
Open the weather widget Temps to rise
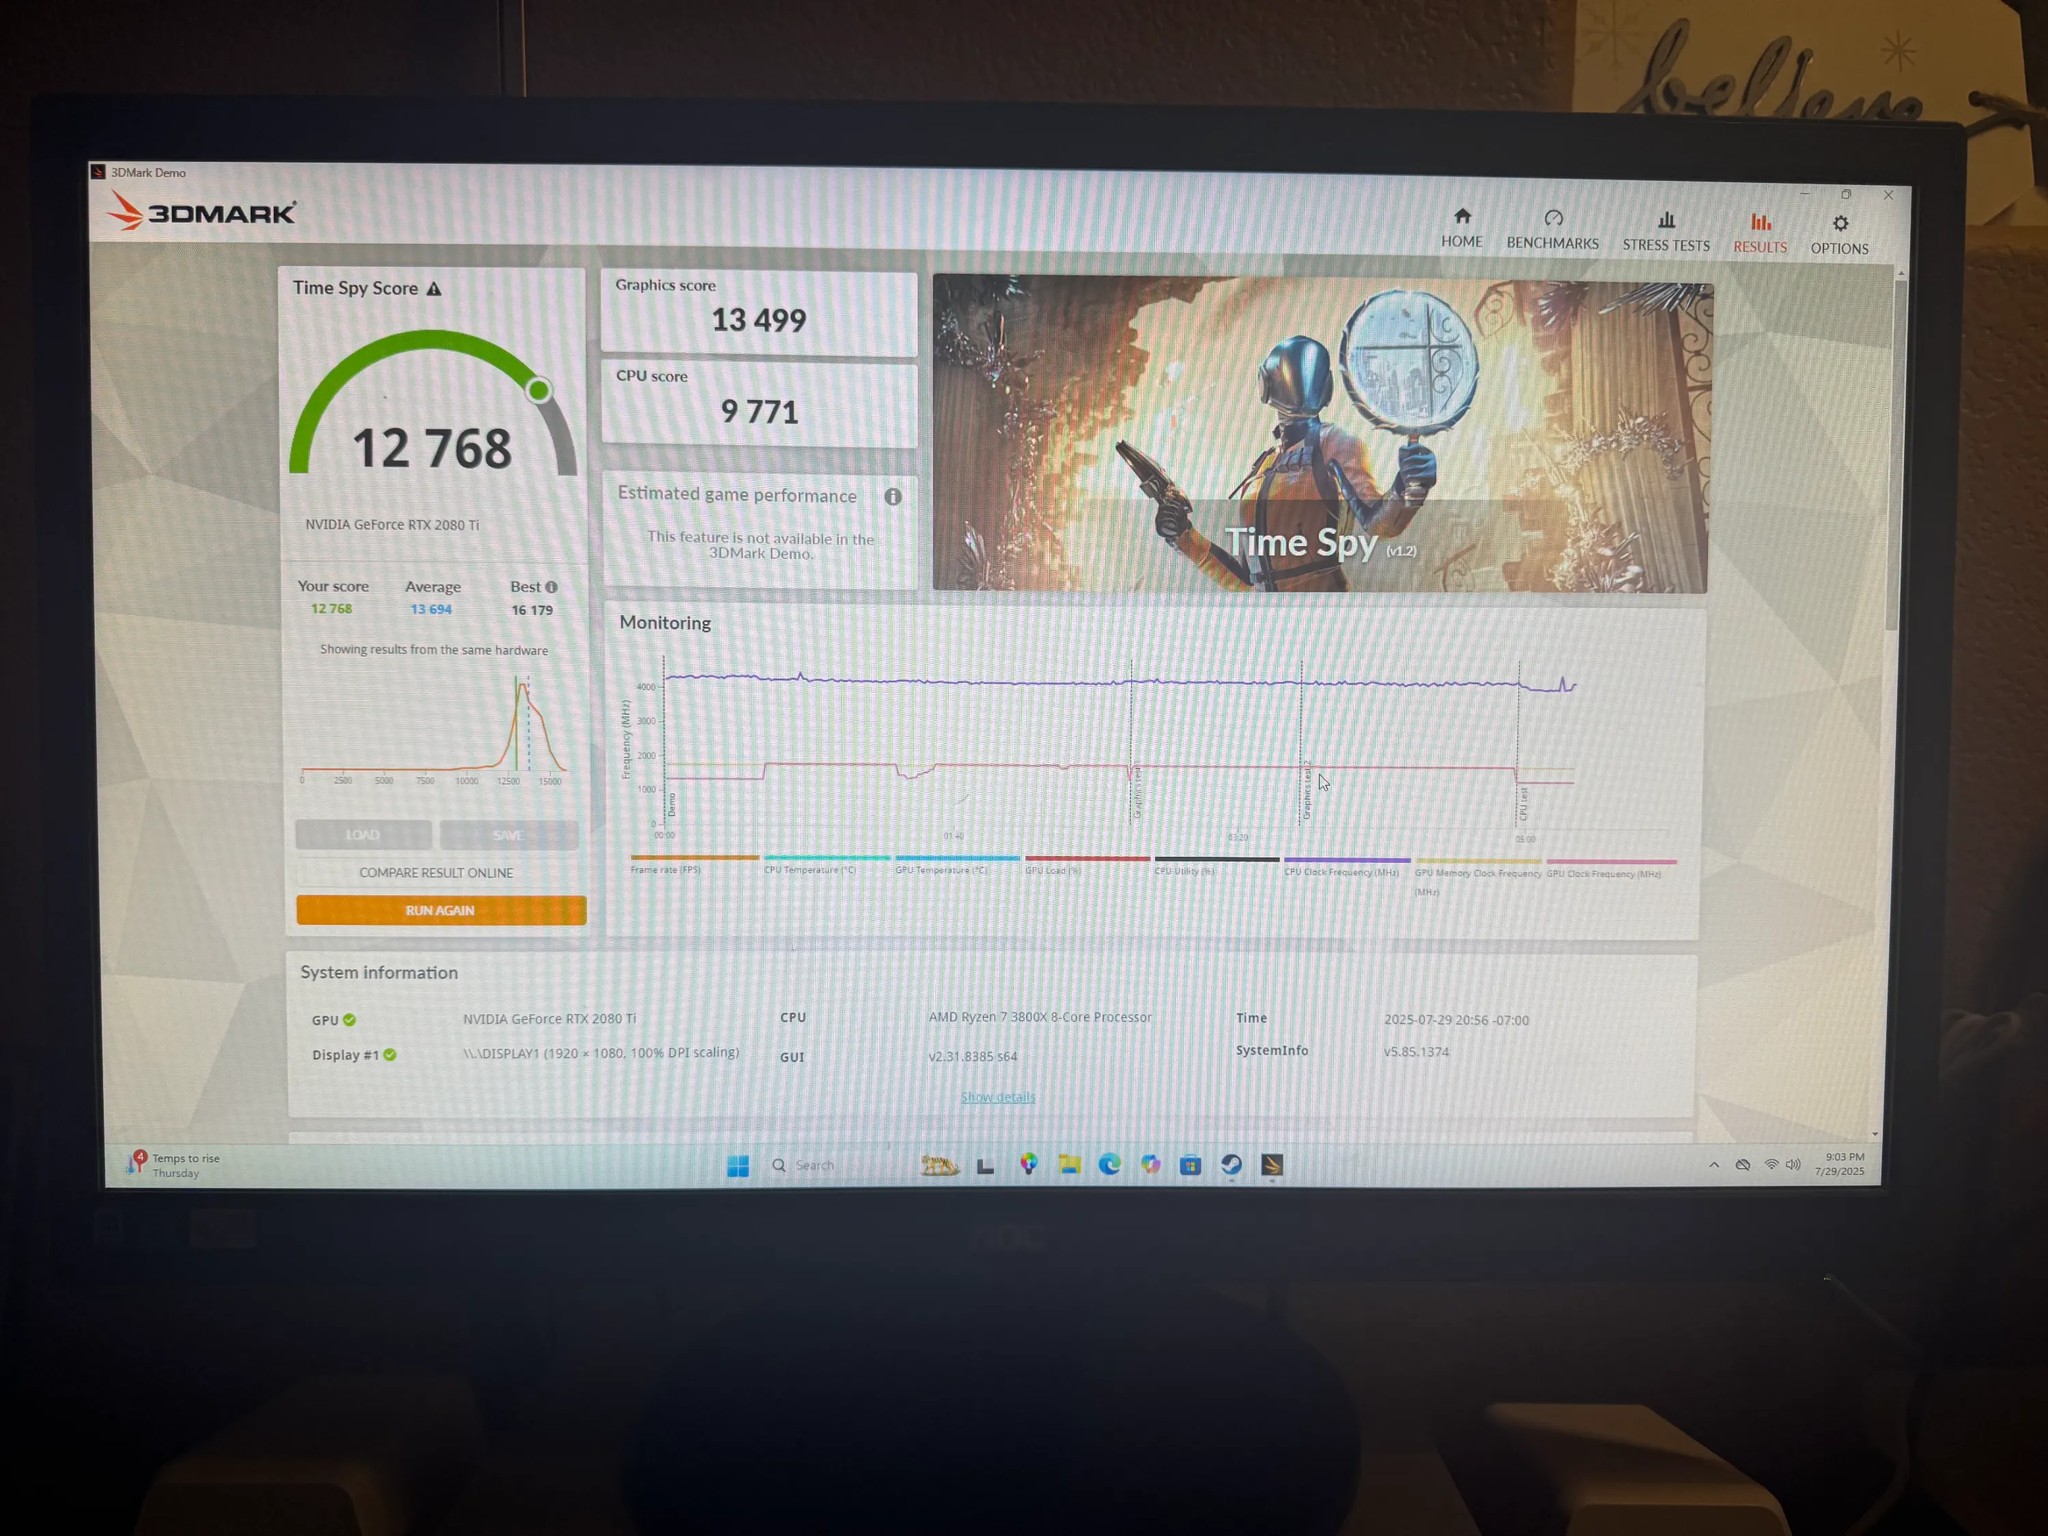point(173,1165)
